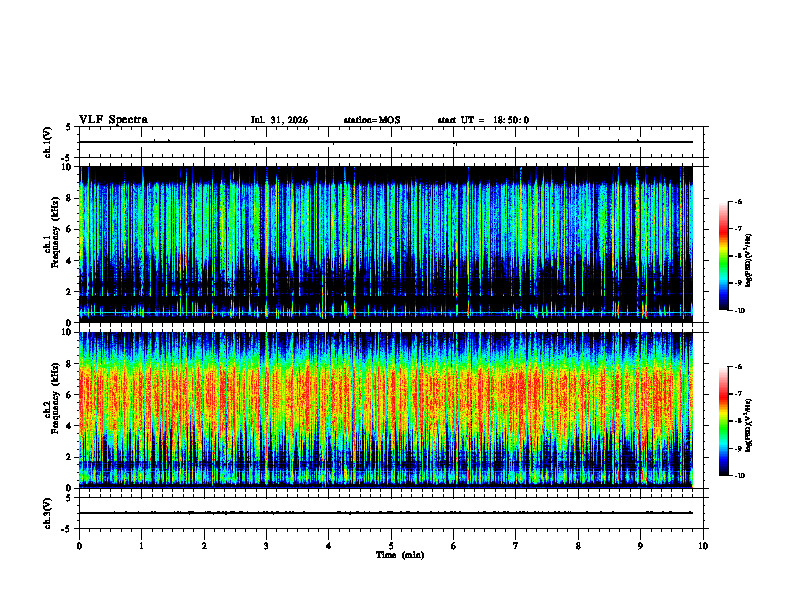
Task: Click the ch.2 color bar log(PSD) label
Action: point(748,425)
